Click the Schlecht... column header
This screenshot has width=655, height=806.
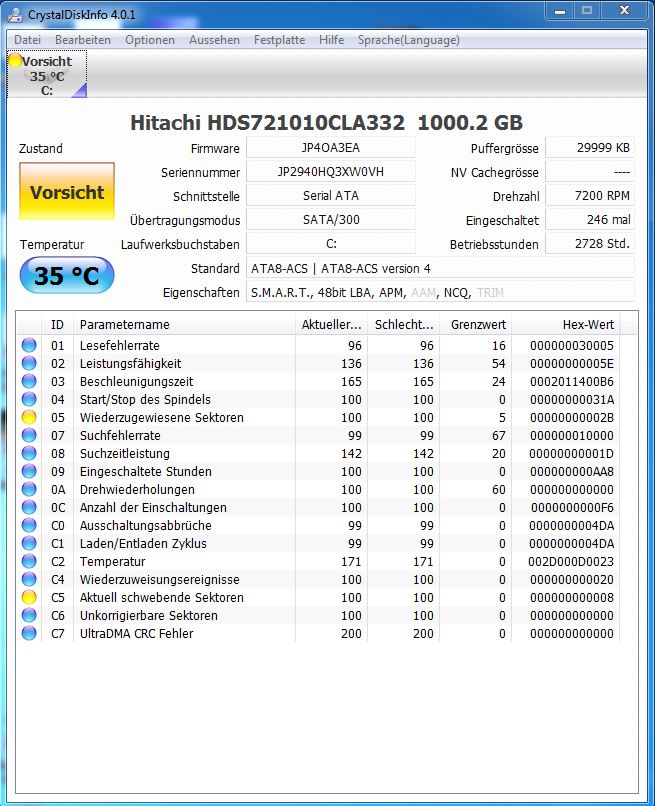404,324
